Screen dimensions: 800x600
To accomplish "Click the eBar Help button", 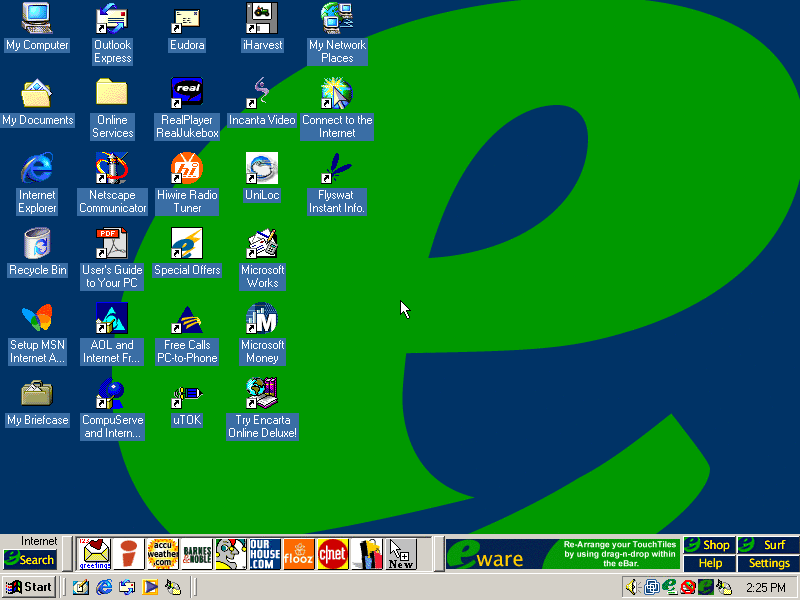I will point(709,564).
